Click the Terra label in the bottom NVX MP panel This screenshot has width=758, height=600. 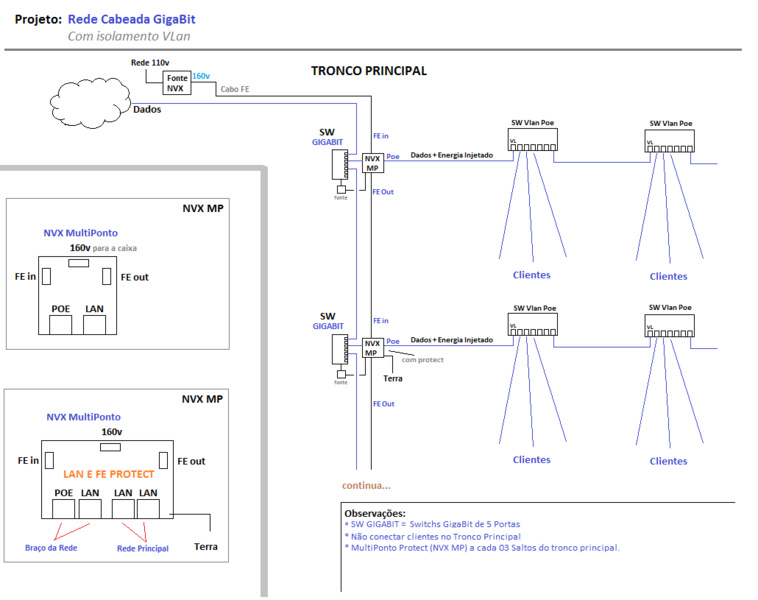click(206, 546)
